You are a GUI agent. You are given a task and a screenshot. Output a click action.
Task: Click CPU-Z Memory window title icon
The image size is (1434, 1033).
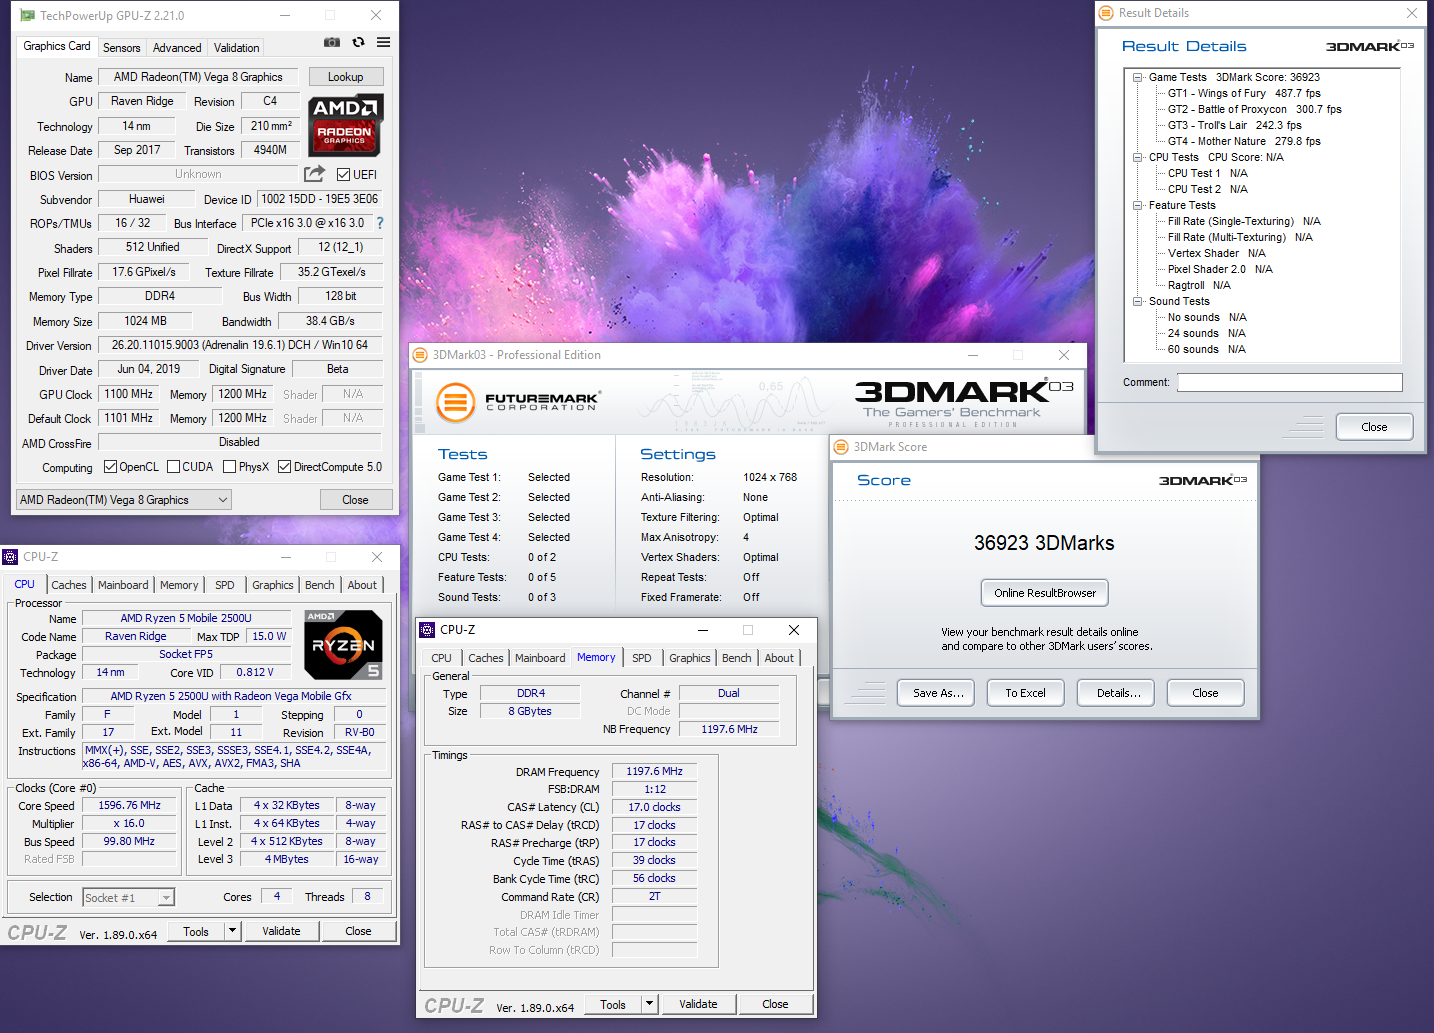tap(427, 630)
